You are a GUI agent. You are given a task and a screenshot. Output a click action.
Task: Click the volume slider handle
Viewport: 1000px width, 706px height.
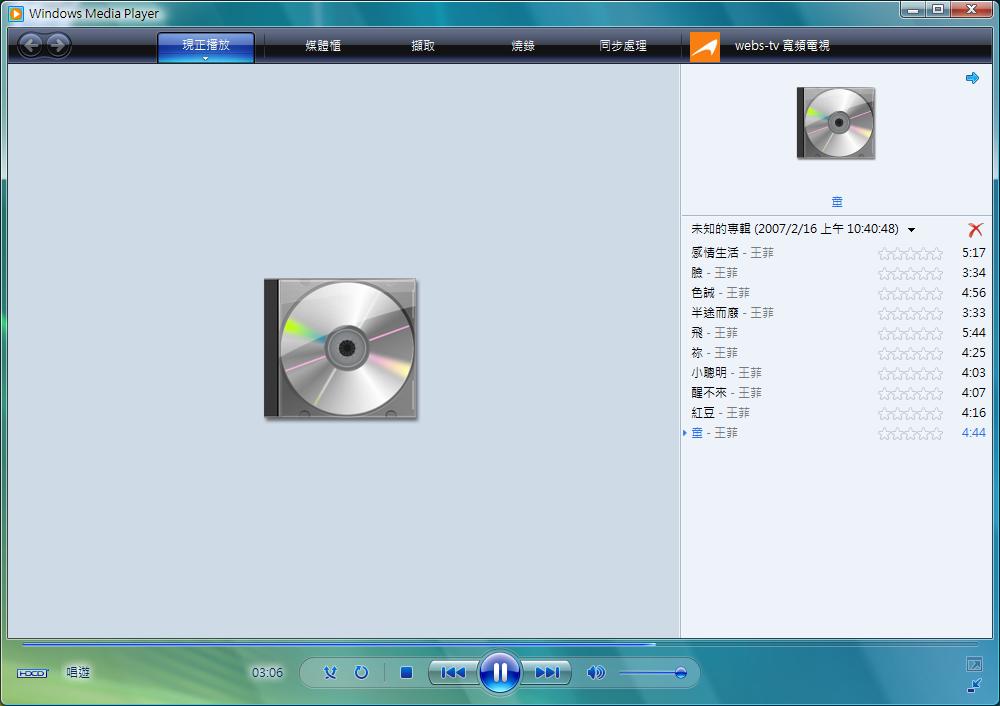coord(680,672)
